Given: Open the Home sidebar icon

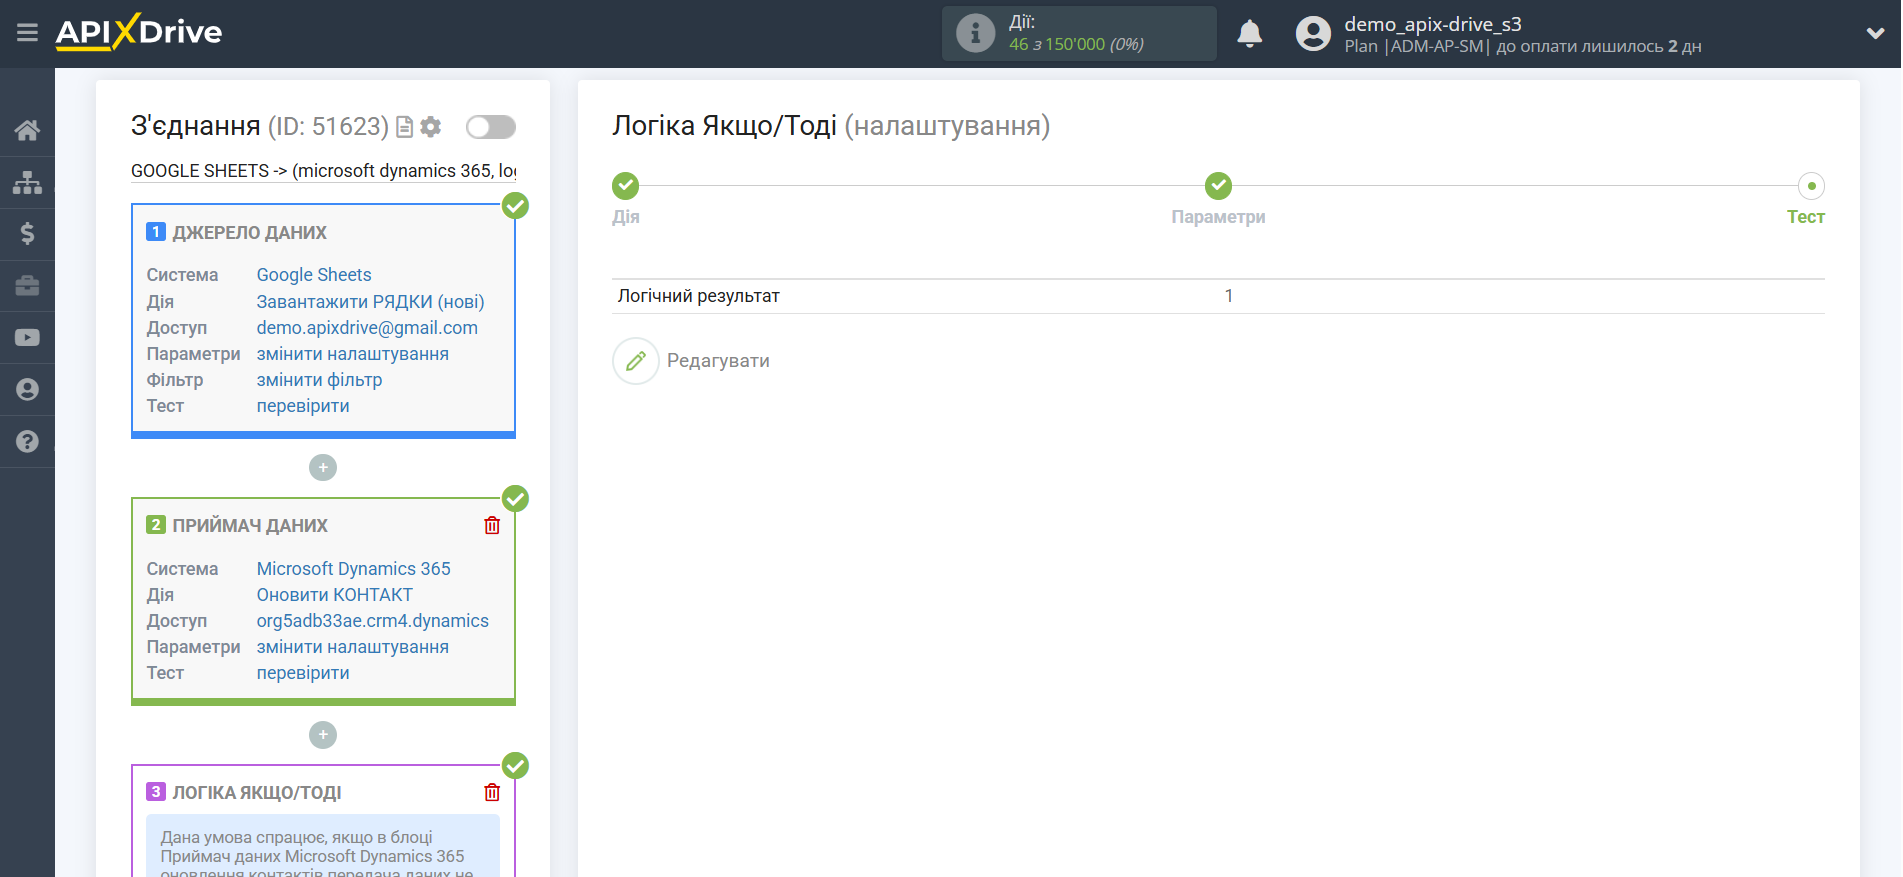Looking at the screenshot, I should coord(27,130).
